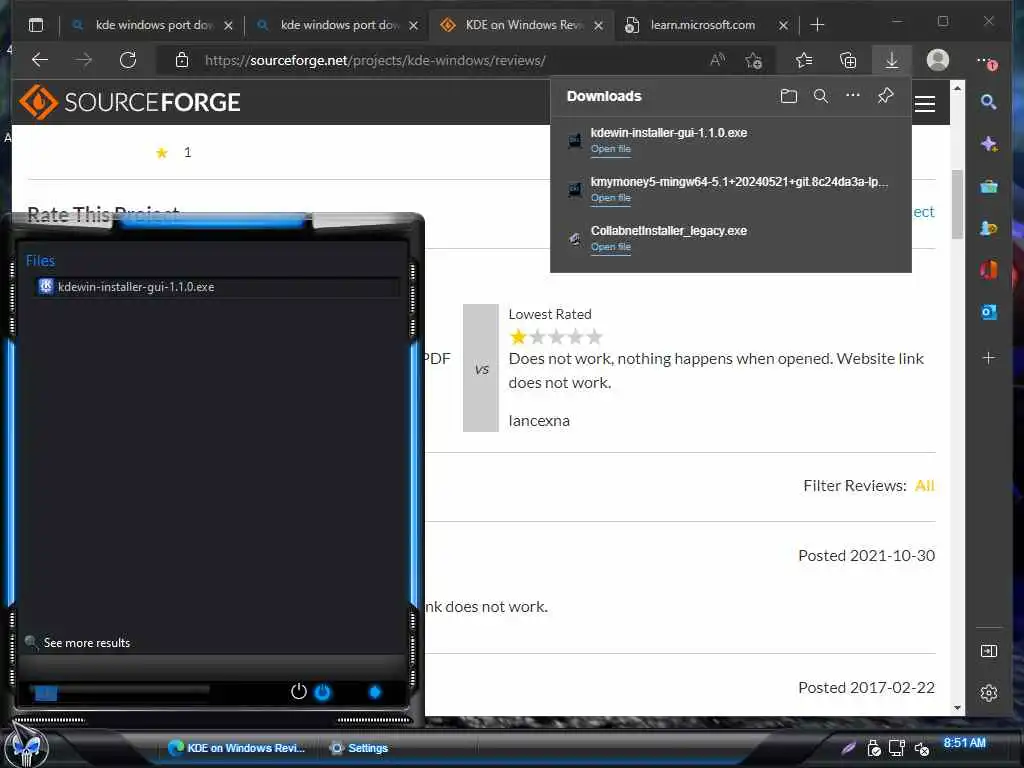Click the start menu search box
Viewport: 1024px width, 768px height.
click(x=121, y=692)
